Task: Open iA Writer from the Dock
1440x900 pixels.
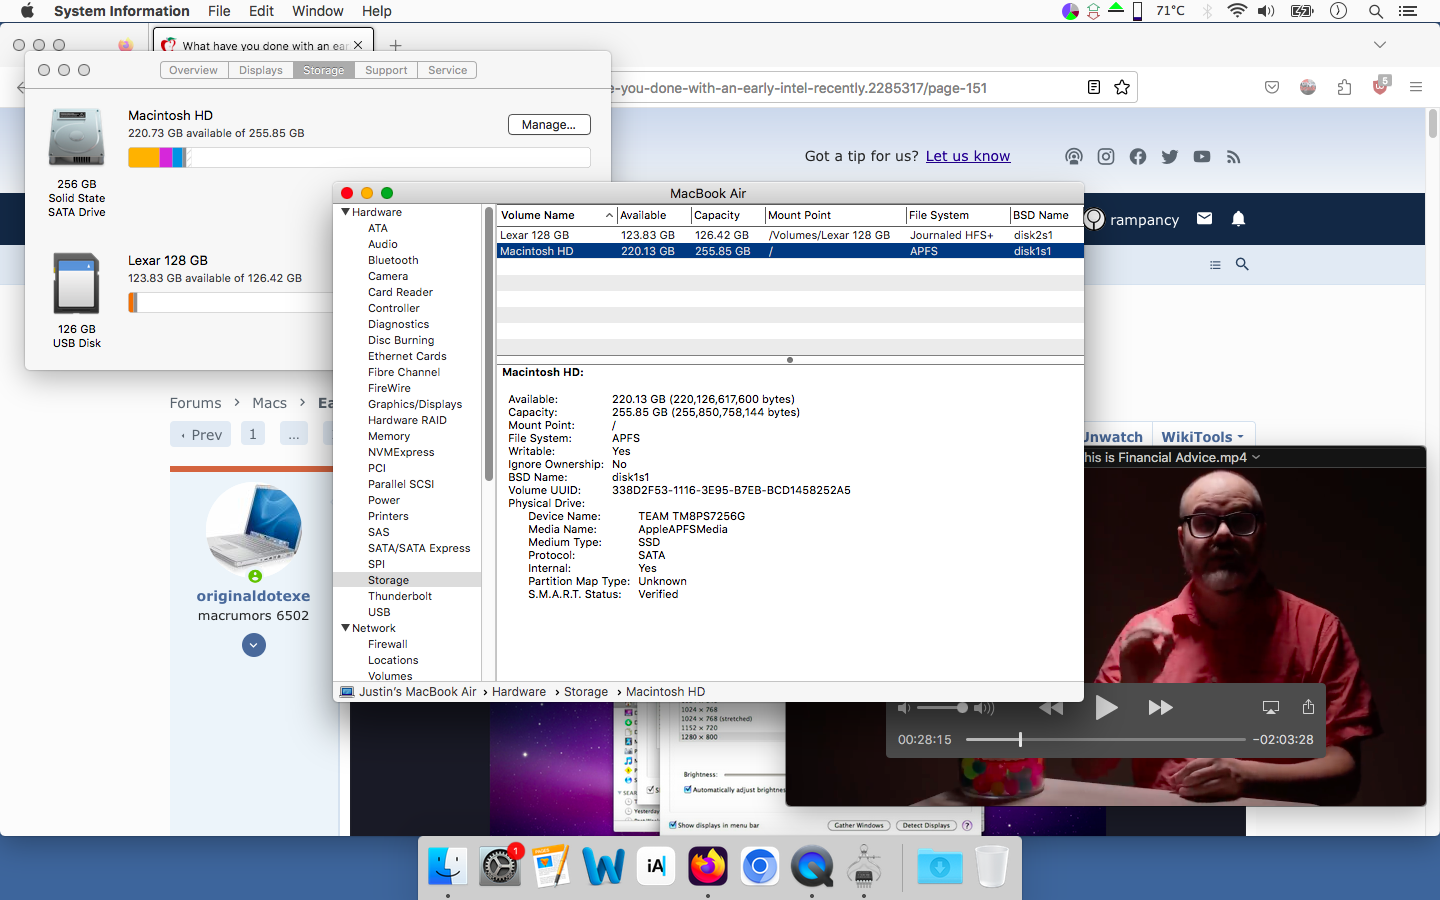Action: [655, 866]
